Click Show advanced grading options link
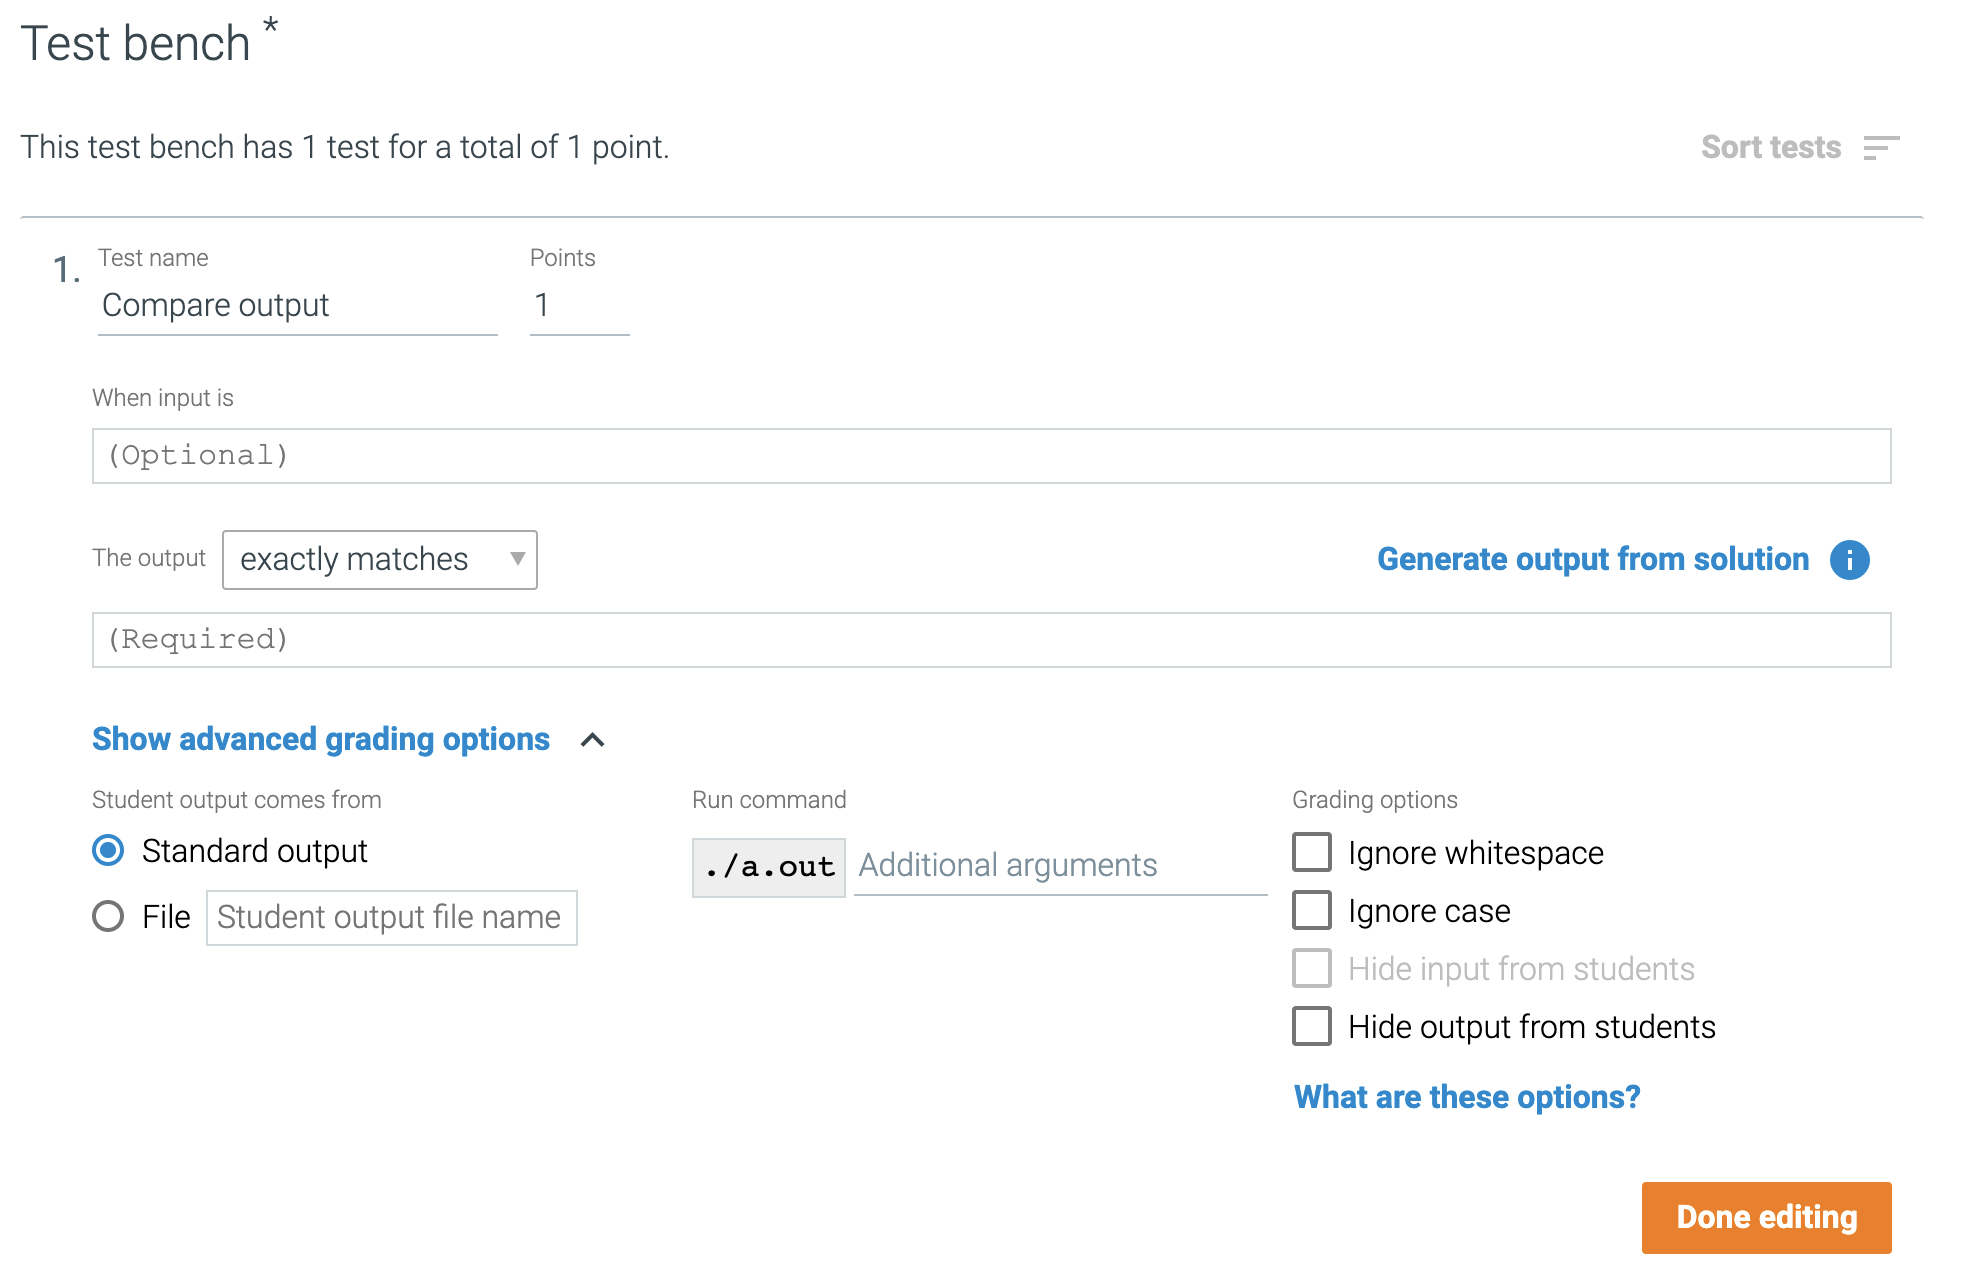The image size is (1962, 1278). click(321, 739)
